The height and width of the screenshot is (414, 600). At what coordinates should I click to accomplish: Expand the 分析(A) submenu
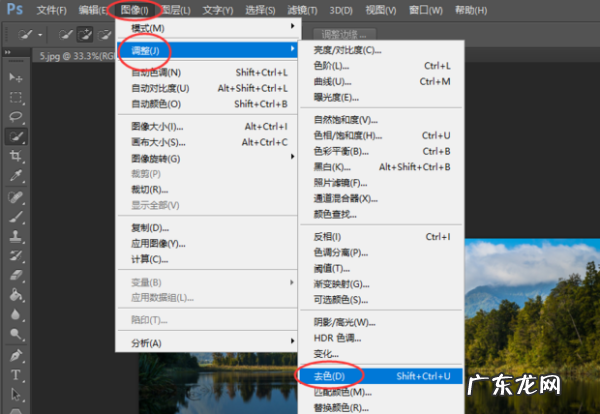point(207,343)
